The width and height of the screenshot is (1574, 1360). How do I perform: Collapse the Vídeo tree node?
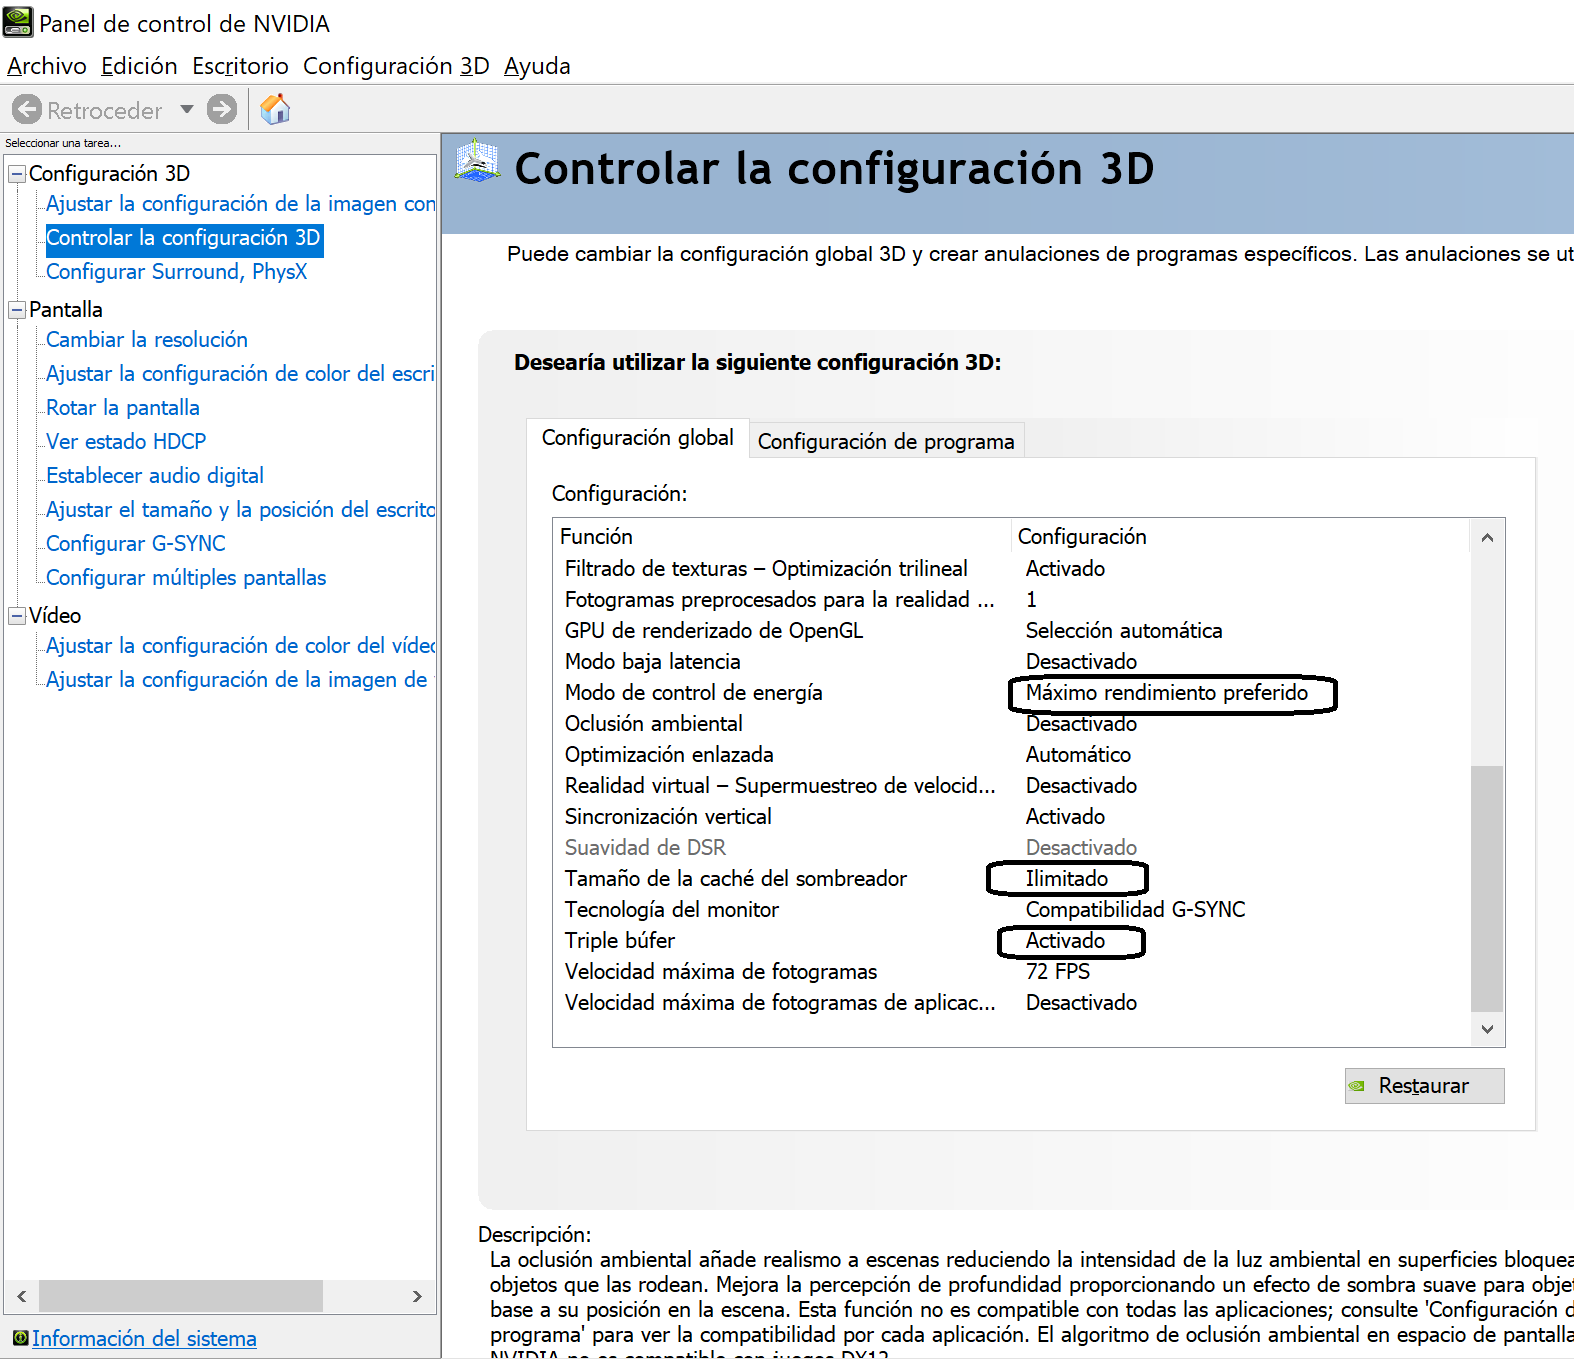click(x=17, y=616)
